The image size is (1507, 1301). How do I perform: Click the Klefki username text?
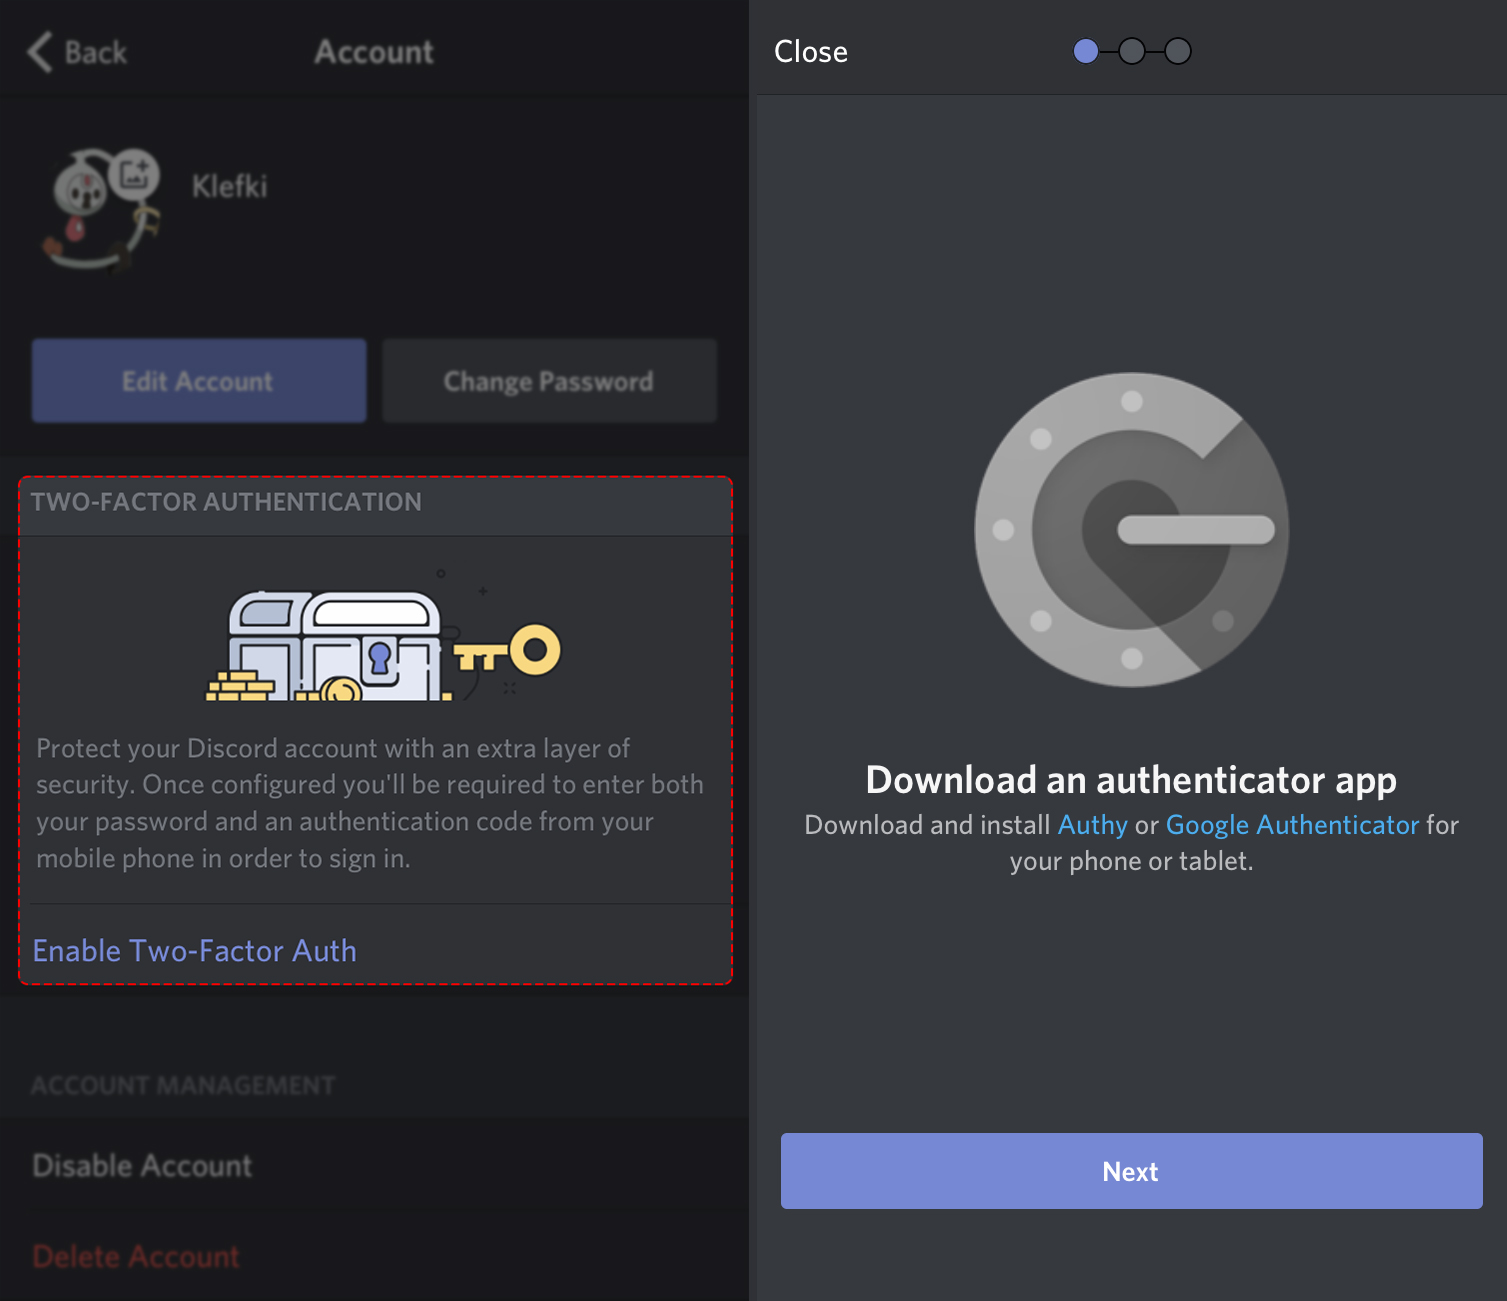(230, 186)
